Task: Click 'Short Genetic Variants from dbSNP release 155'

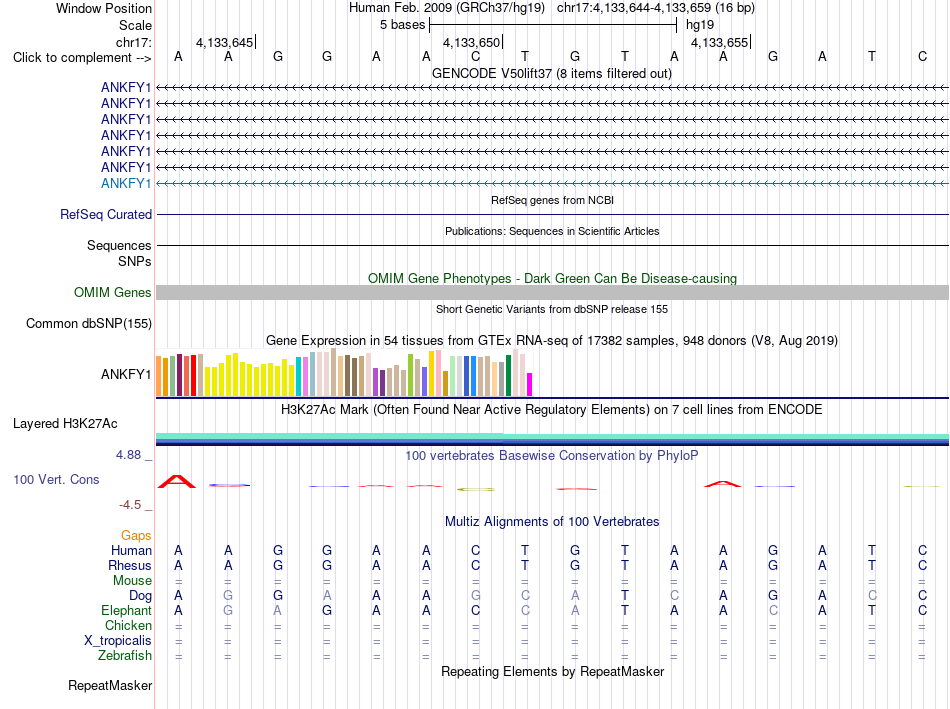Action: click(552, 309)
